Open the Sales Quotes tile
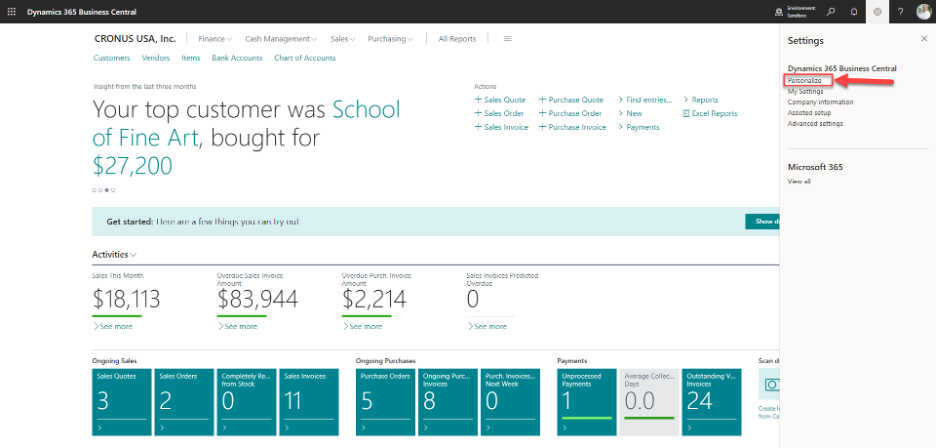The width and height of the screenshot is (936, 448). pyautogui.click(x=122, y=402)
